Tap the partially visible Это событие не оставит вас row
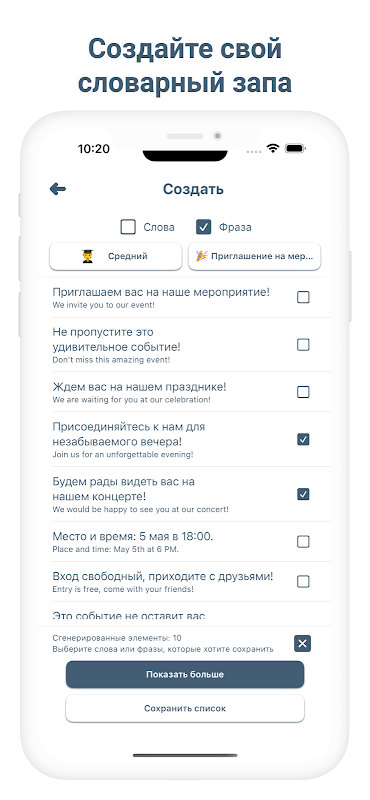Viewport: 370px width, 800px height. coord(185,615)
